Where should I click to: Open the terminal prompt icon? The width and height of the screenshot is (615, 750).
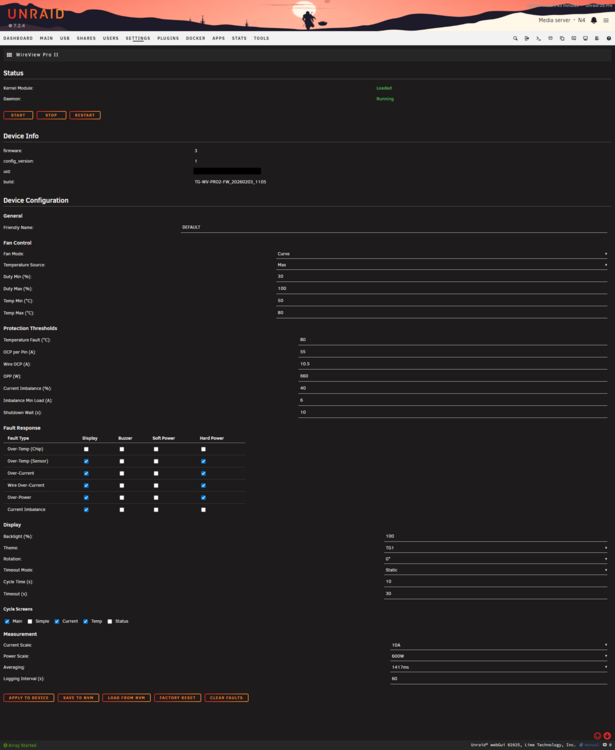pyautogui.click(x=538, y=38)
